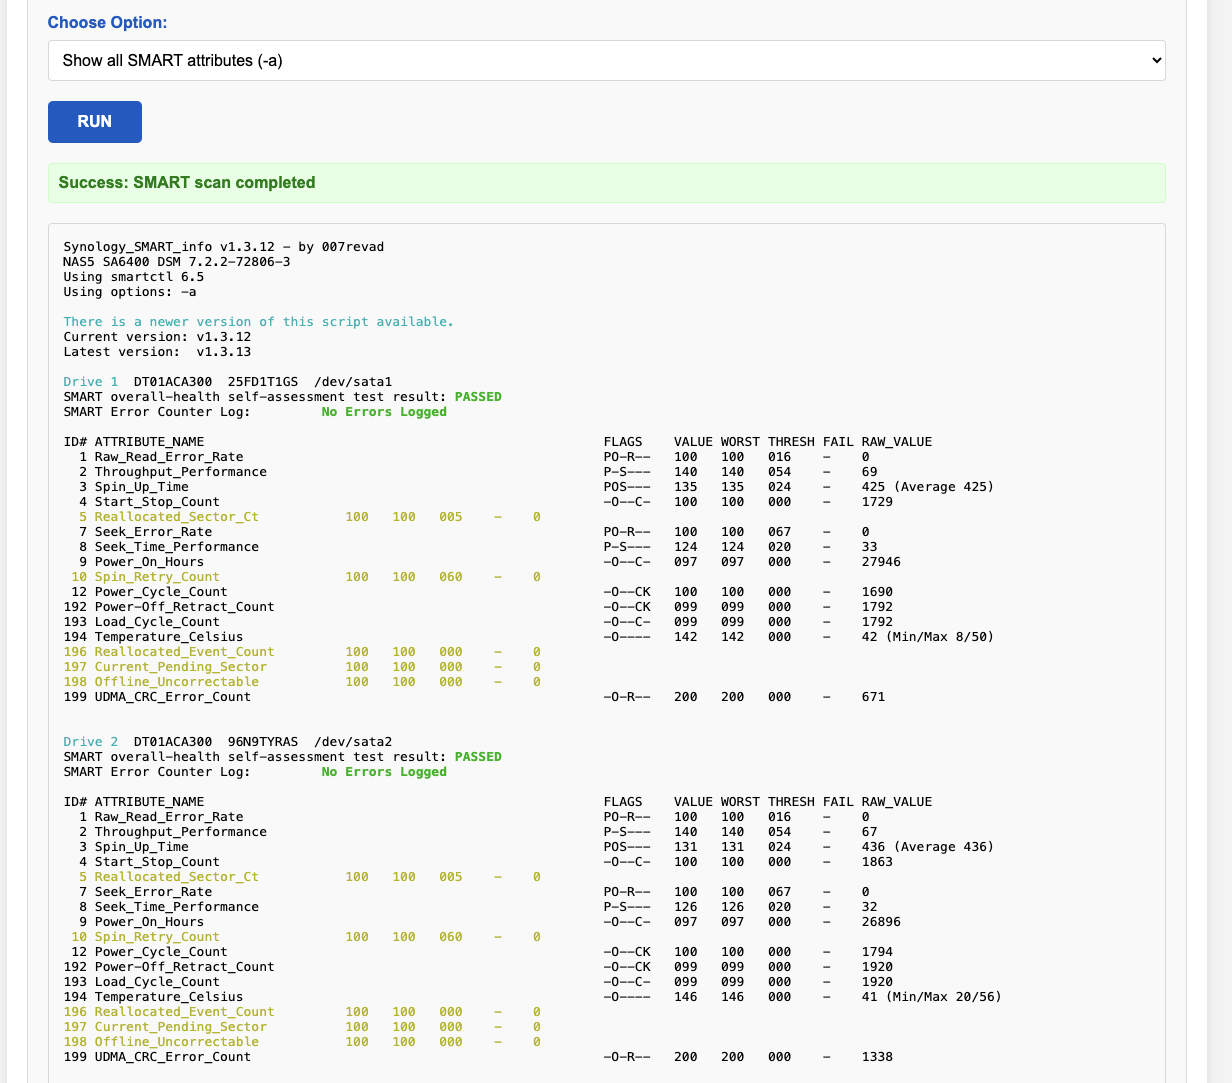Click Drive 2's UDMA_CRC_Error_Count raw value 1338

(x=877, y=1057)
